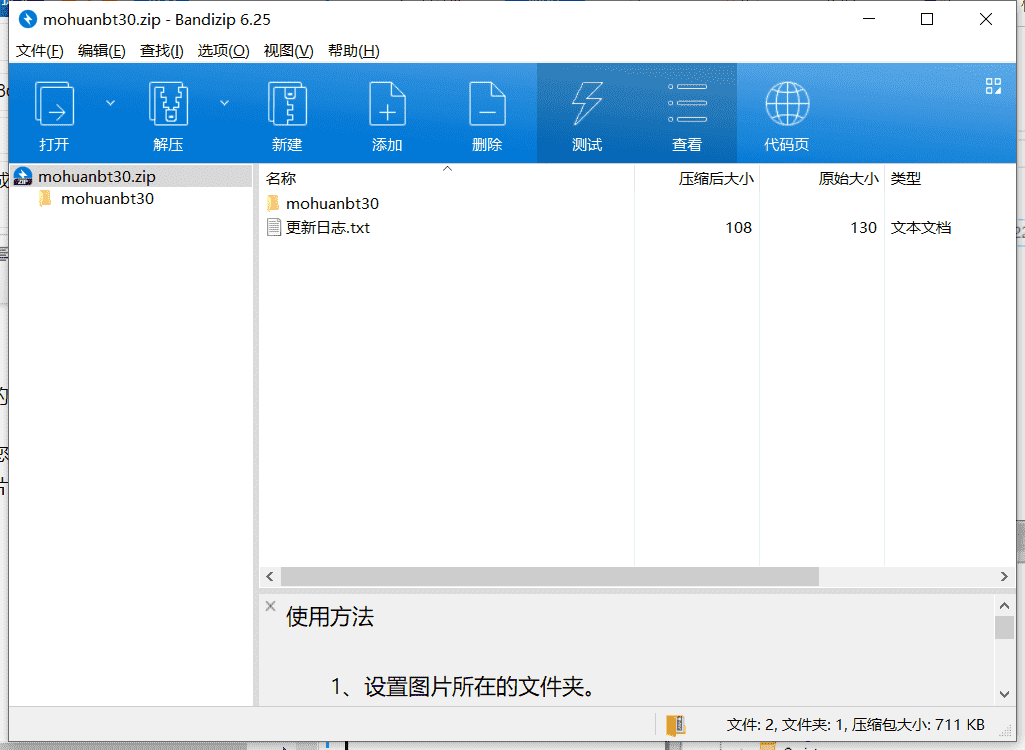Sort by 名称 column header
Viewport: 1025px width, 750px height.
click(x=446, y=179)
